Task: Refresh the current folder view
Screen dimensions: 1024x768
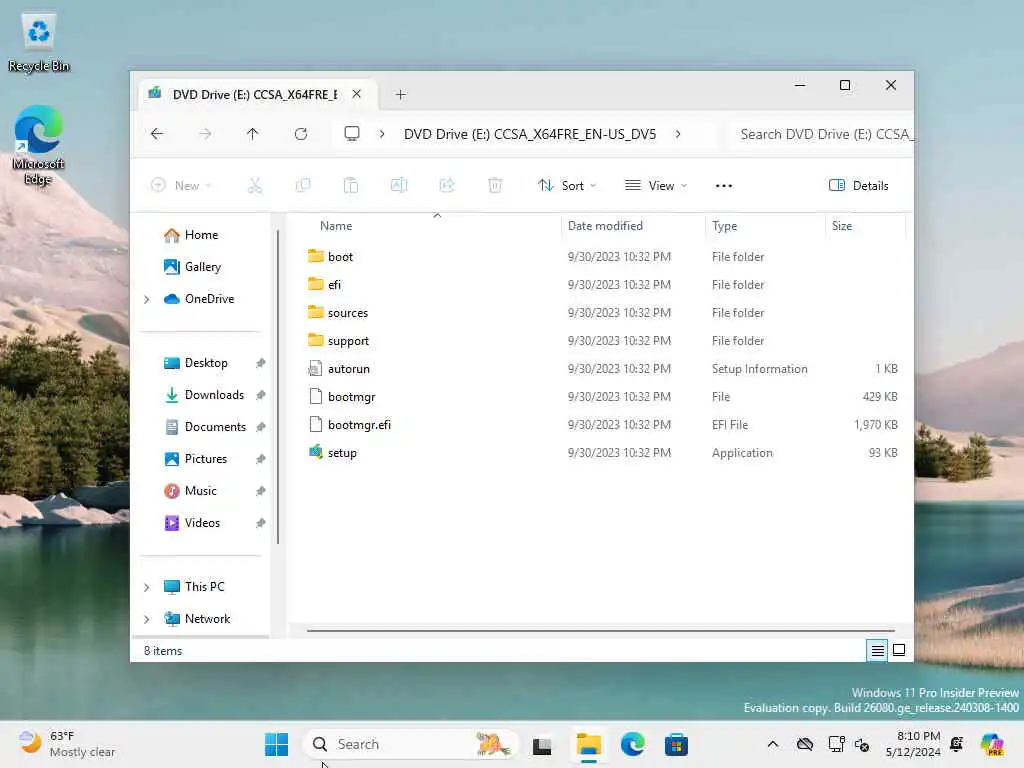Action: [301, 134]
